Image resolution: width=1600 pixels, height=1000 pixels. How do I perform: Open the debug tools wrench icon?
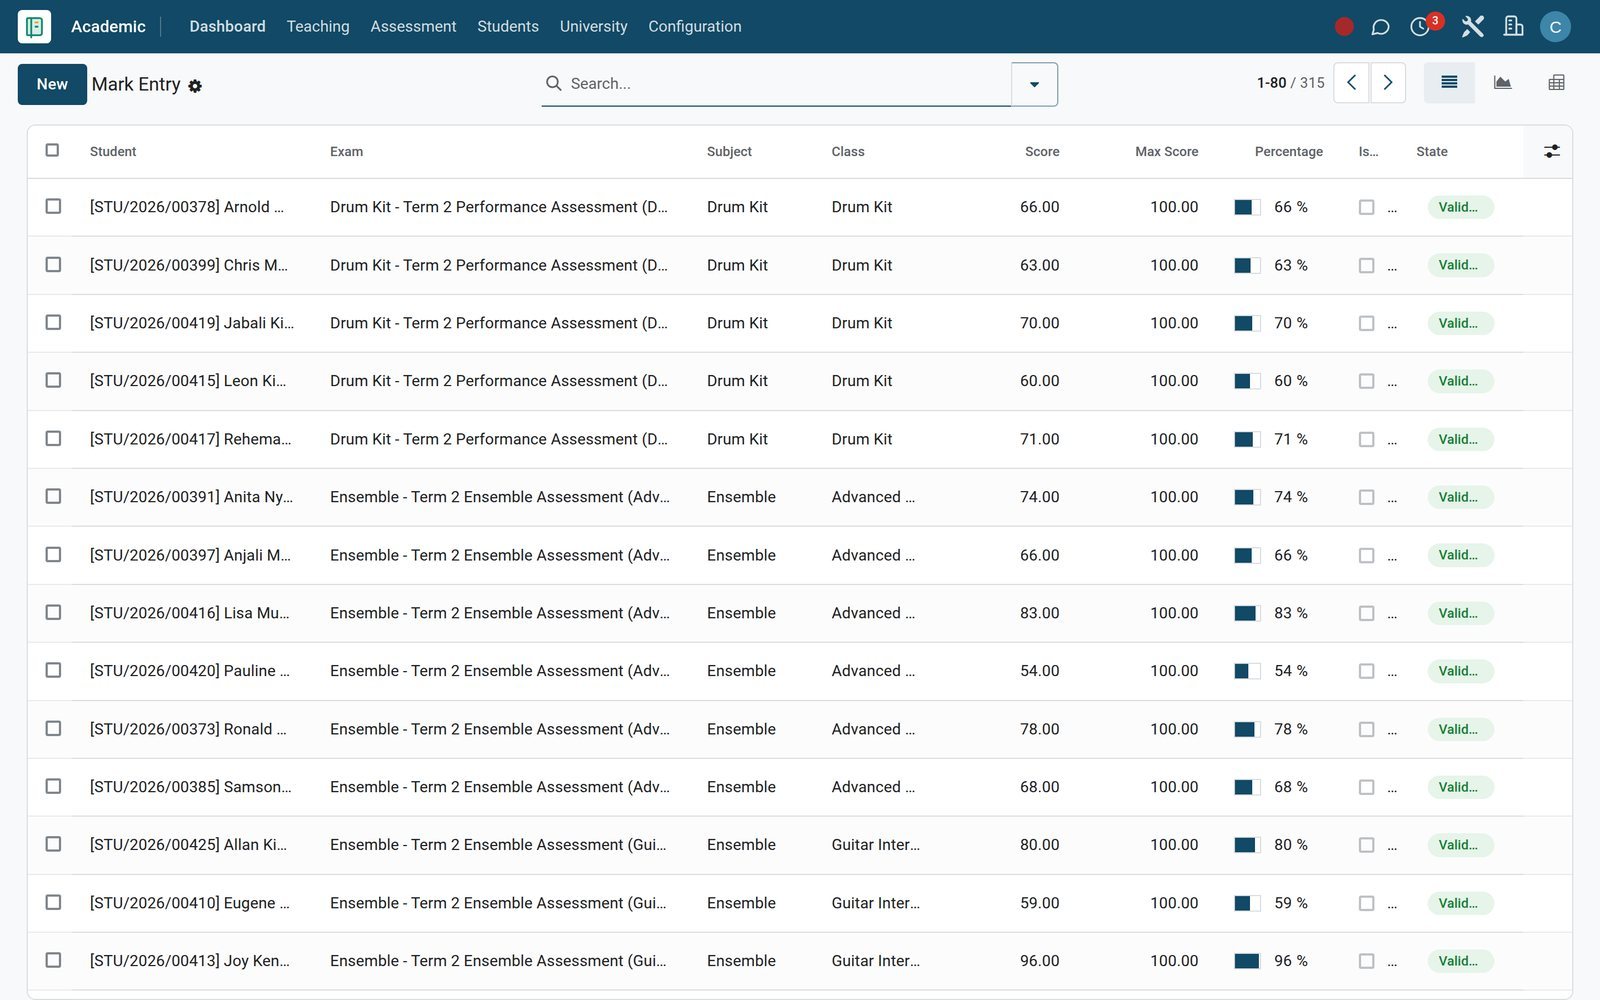pyautogui.click(x=1472, y=27)
